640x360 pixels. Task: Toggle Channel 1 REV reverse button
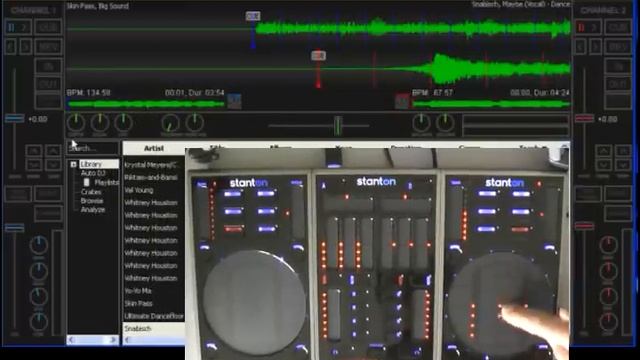49,47
